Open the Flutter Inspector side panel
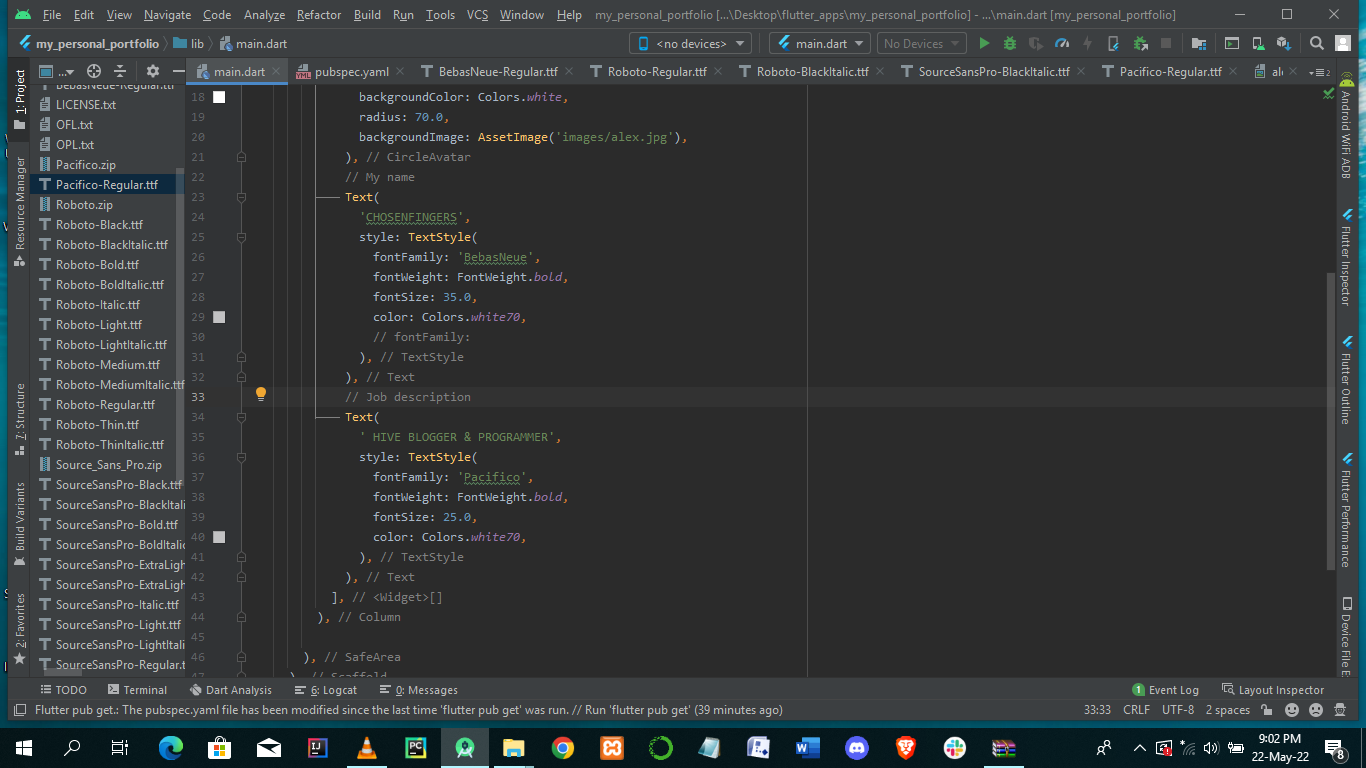 1346,257
